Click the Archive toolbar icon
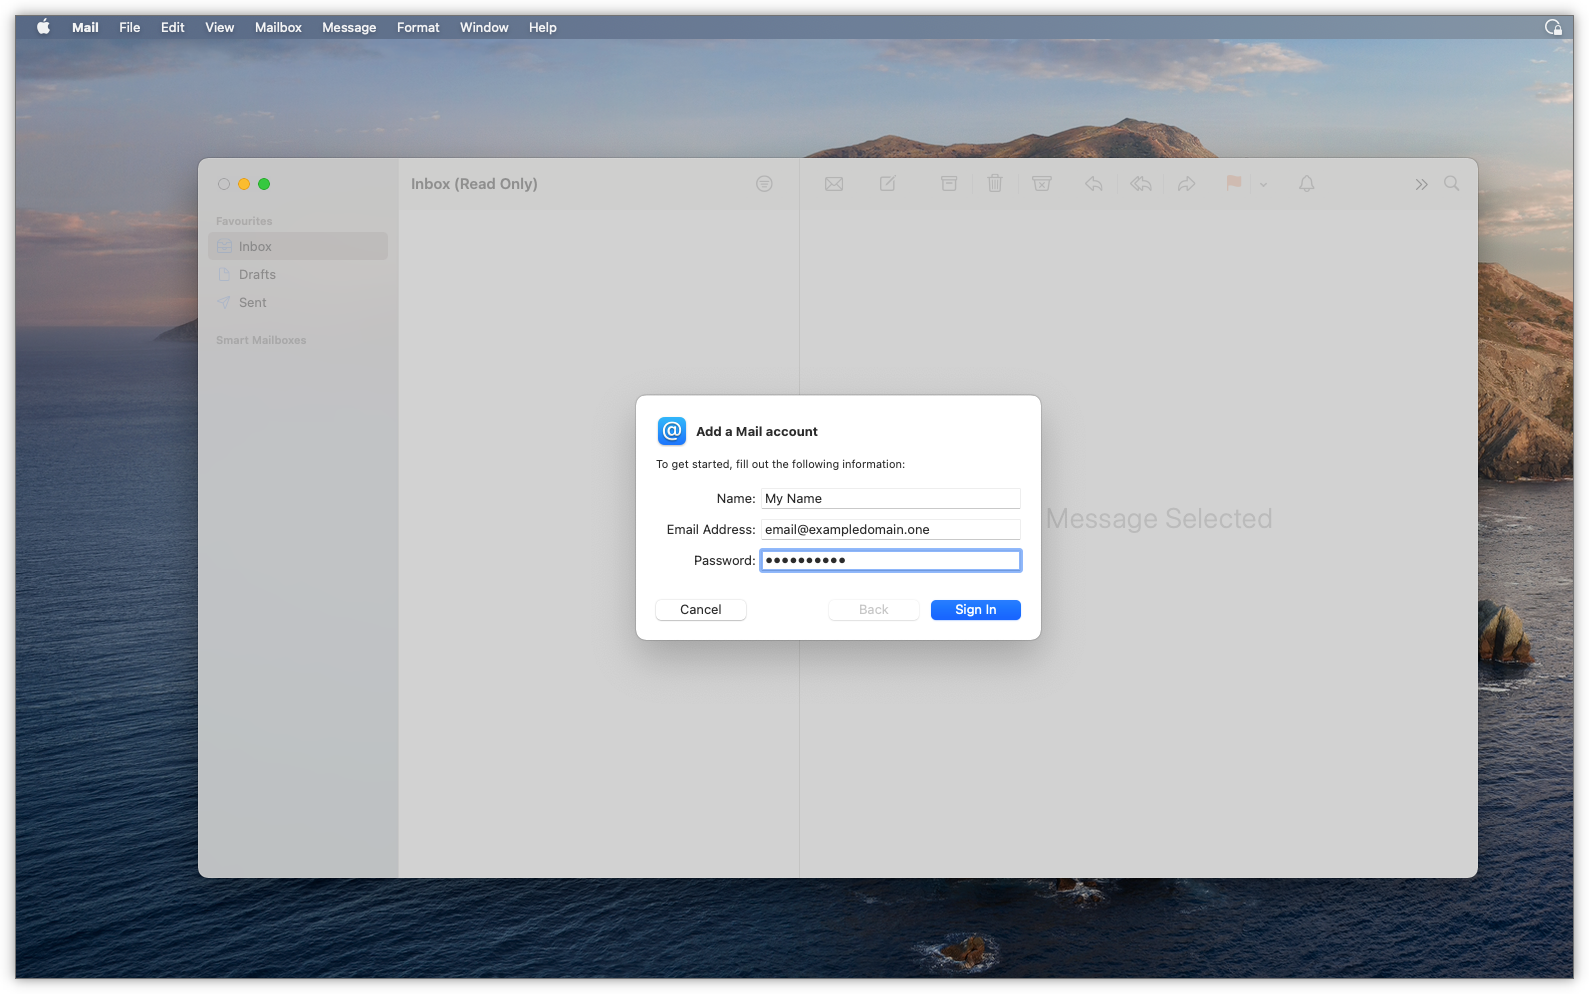 click(x=949, y=184)
